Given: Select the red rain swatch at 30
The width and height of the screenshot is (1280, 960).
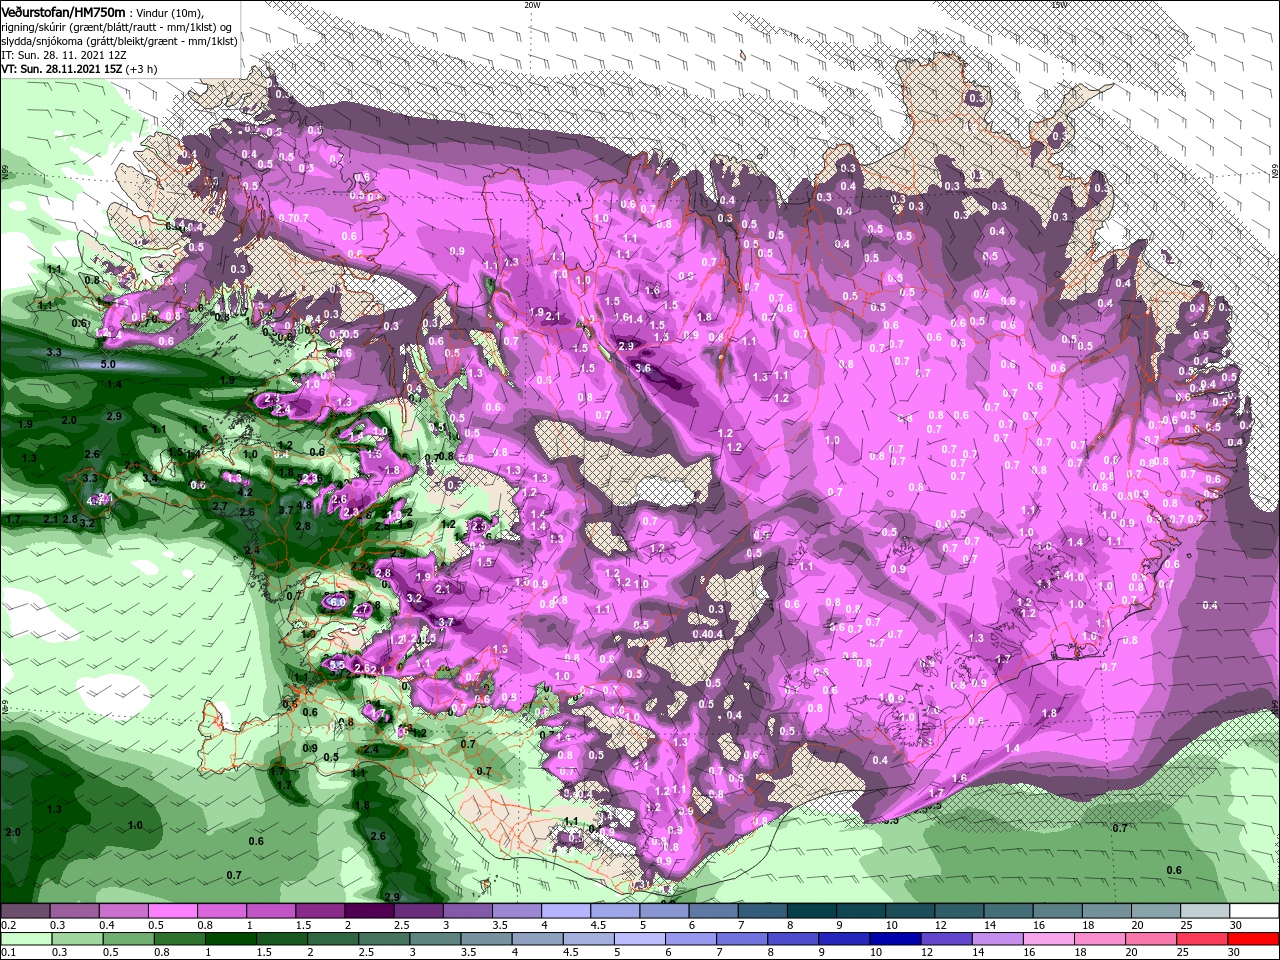Looking at the screenshot, I should click(x=1253, y=939).
